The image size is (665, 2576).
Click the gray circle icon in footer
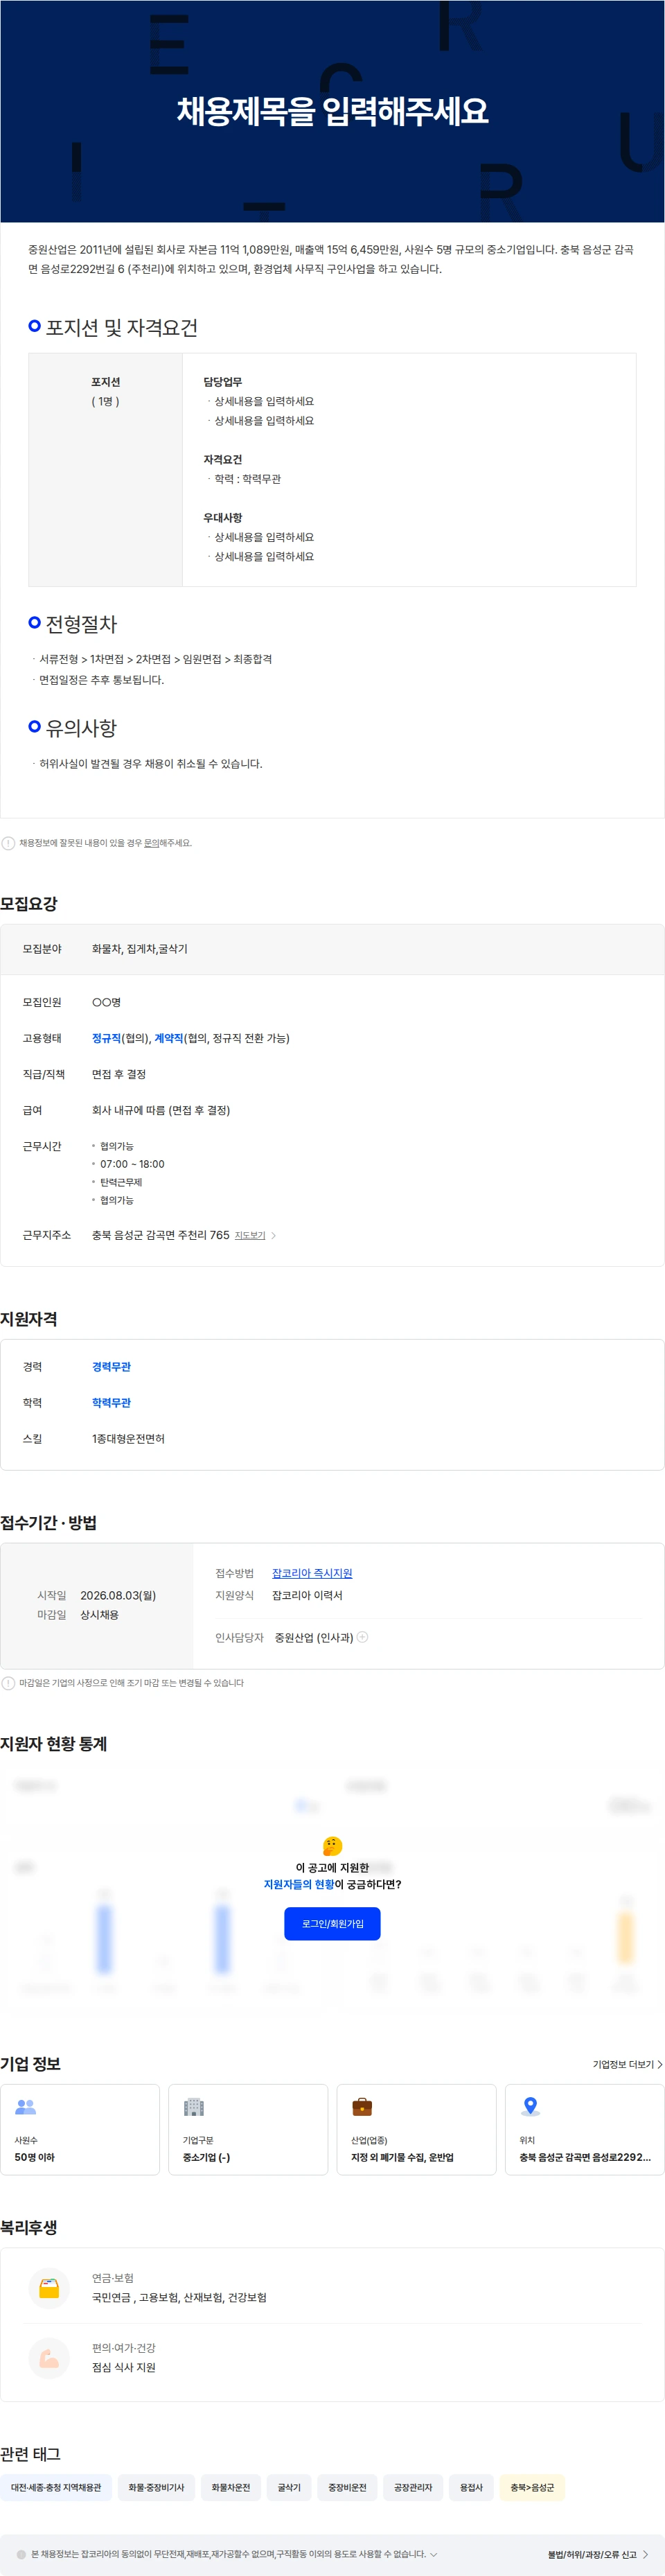(x=21, y=2555)
